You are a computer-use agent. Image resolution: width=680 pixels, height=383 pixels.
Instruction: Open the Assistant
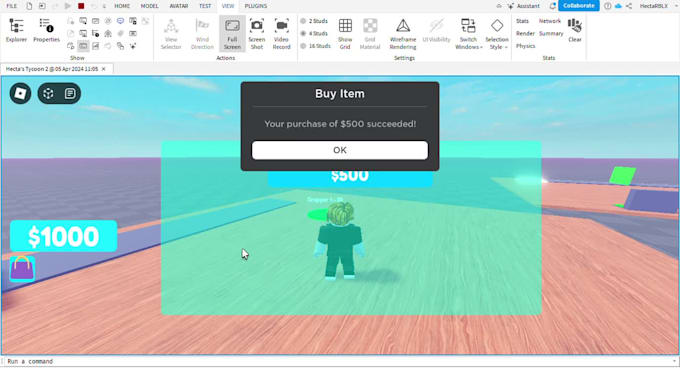pos(524,6)
